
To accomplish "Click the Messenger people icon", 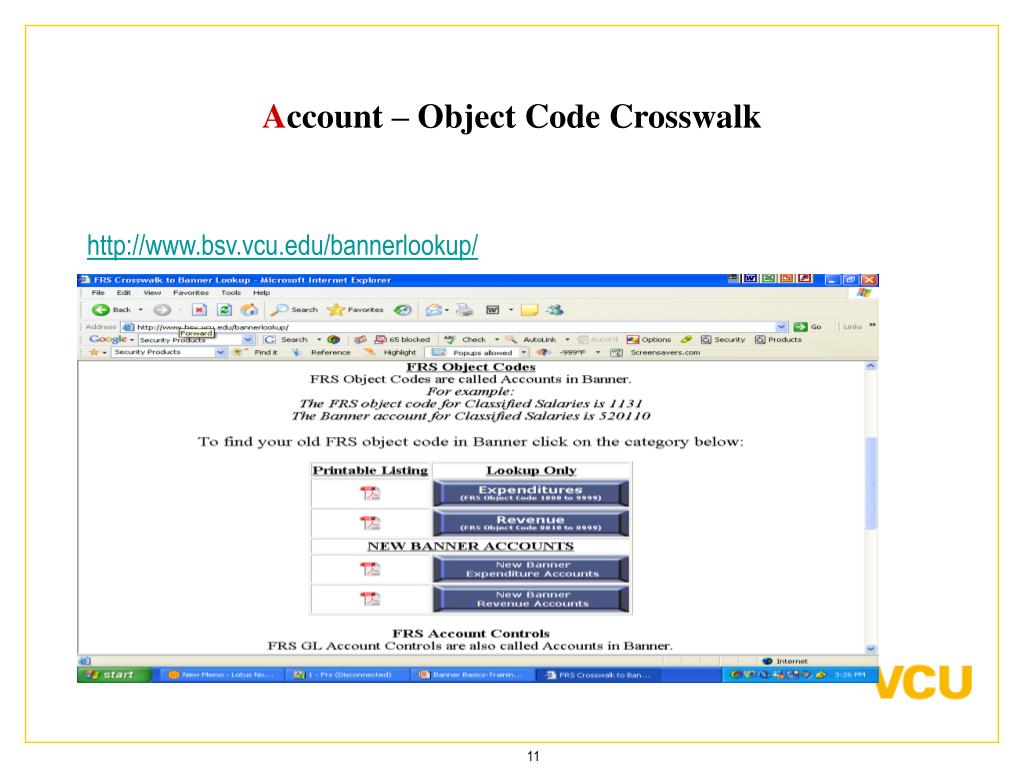I will pos(555,310).
